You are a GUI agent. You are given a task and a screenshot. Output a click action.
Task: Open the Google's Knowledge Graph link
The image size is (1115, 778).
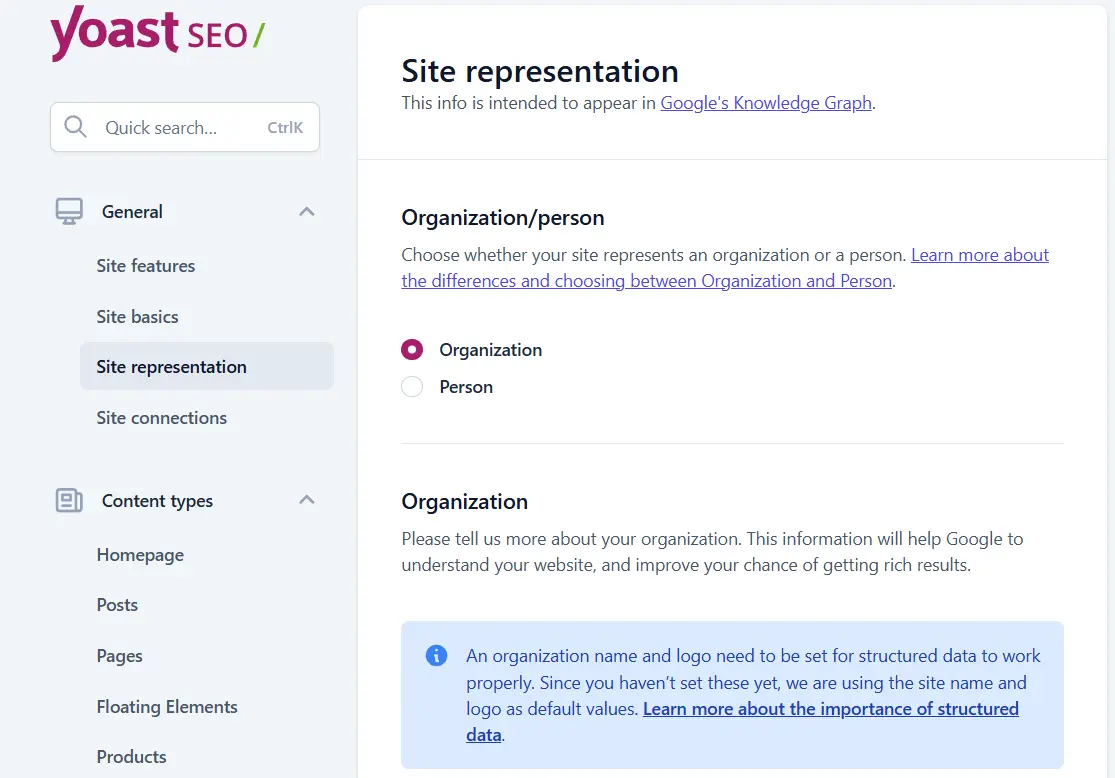point(766,102)
